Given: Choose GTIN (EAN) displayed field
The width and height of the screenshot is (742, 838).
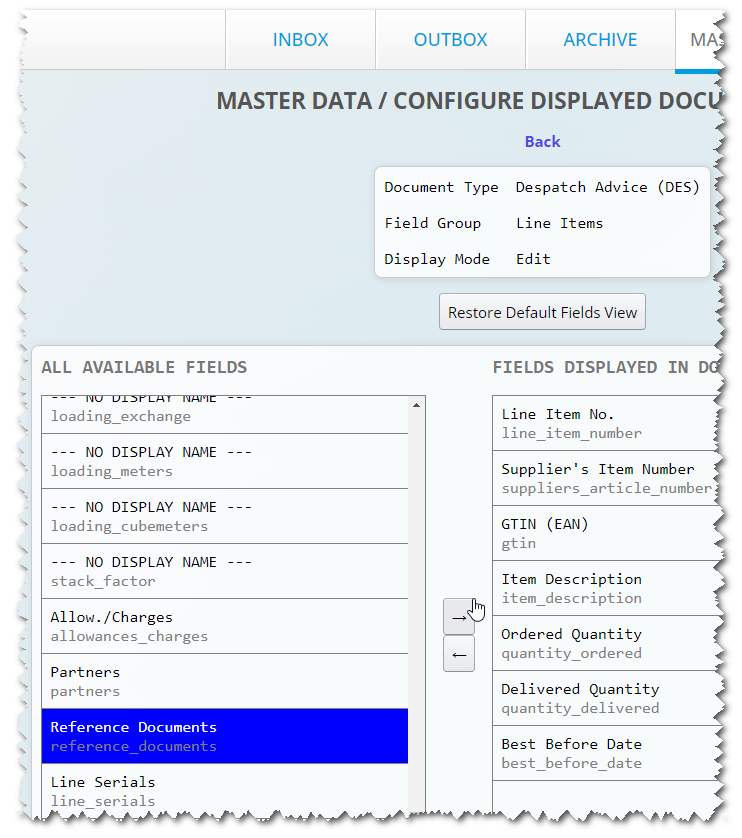Looking at the screenshot, I should point(607,533).
